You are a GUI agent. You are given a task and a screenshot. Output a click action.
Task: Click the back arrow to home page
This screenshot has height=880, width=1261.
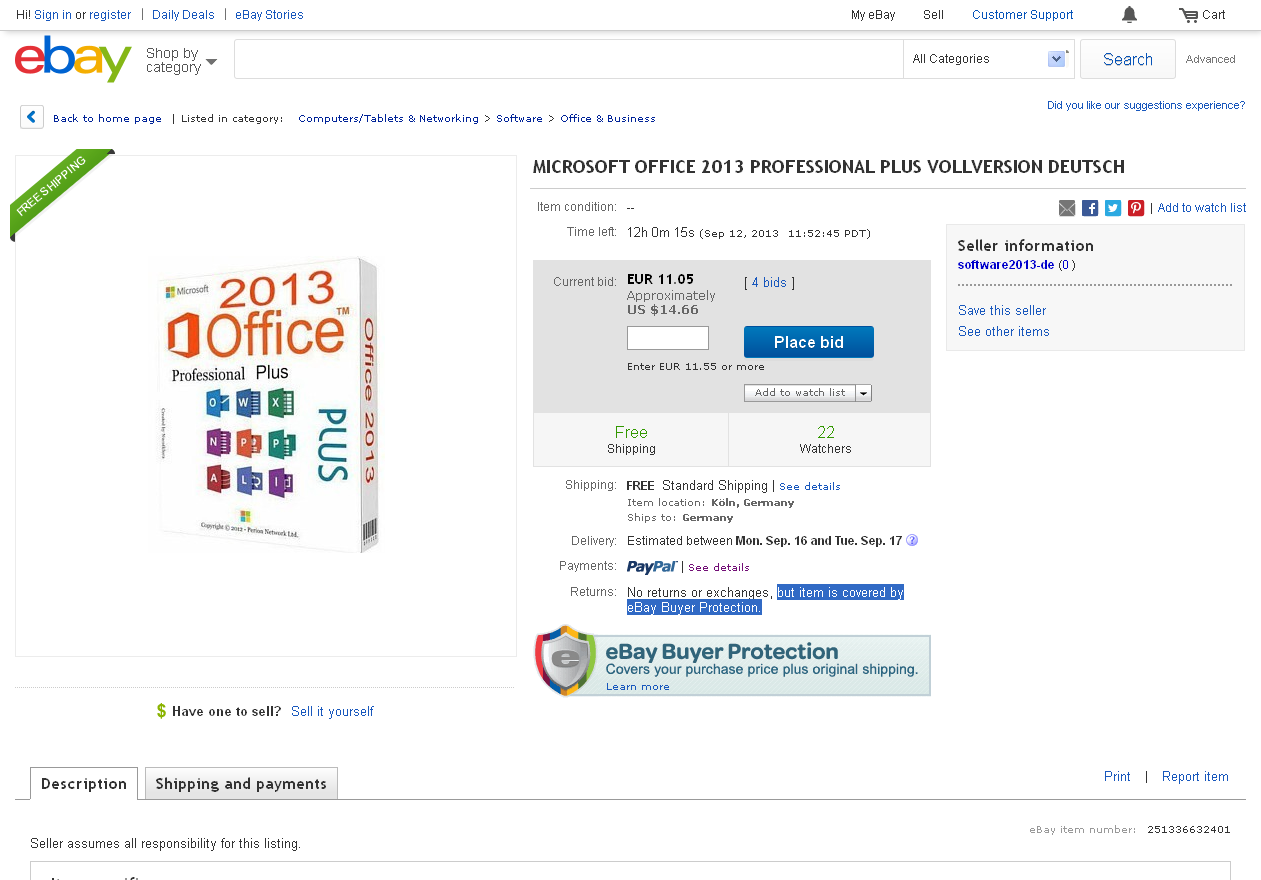(32, 117)
